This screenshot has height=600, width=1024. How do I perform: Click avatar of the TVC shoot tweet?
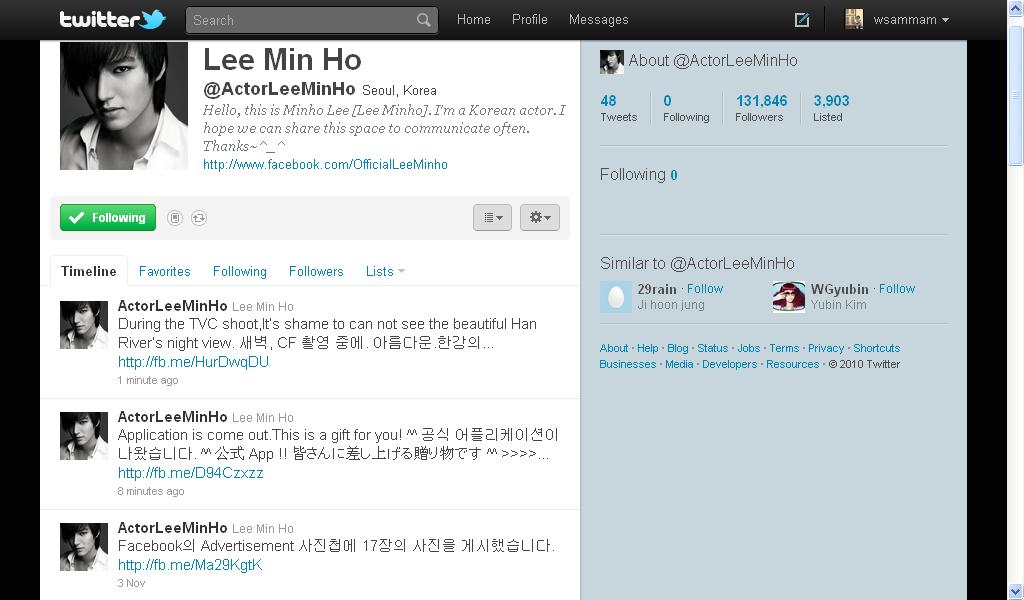tap(84, 324)
